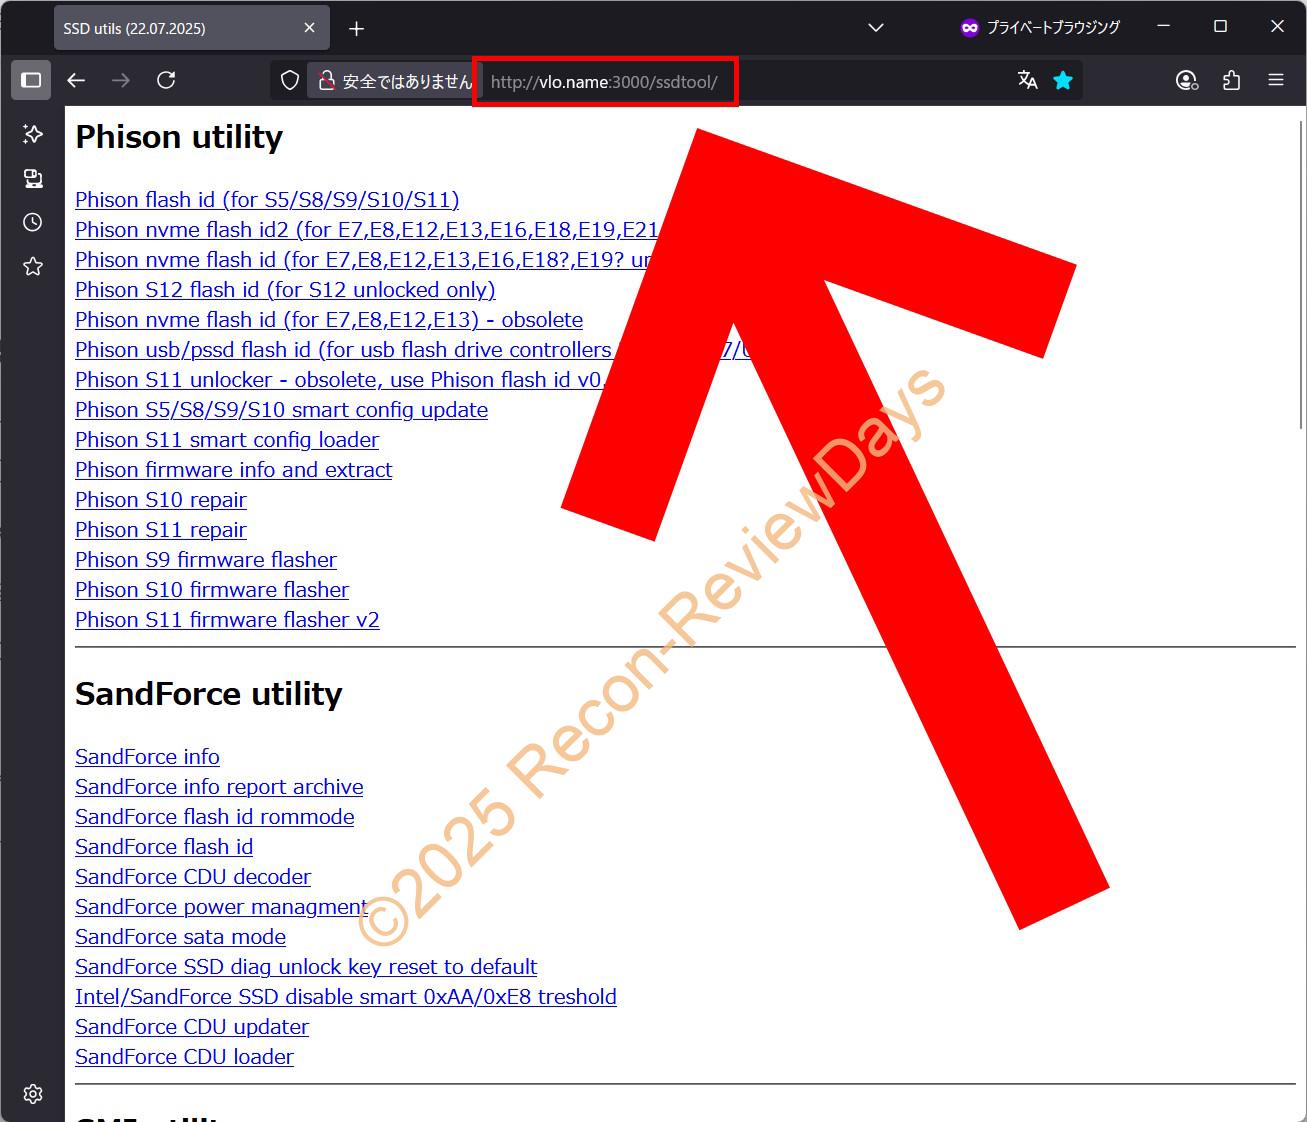Close the SSD utils tab
Screen dimensions: 1307x1122
point(310,28)
